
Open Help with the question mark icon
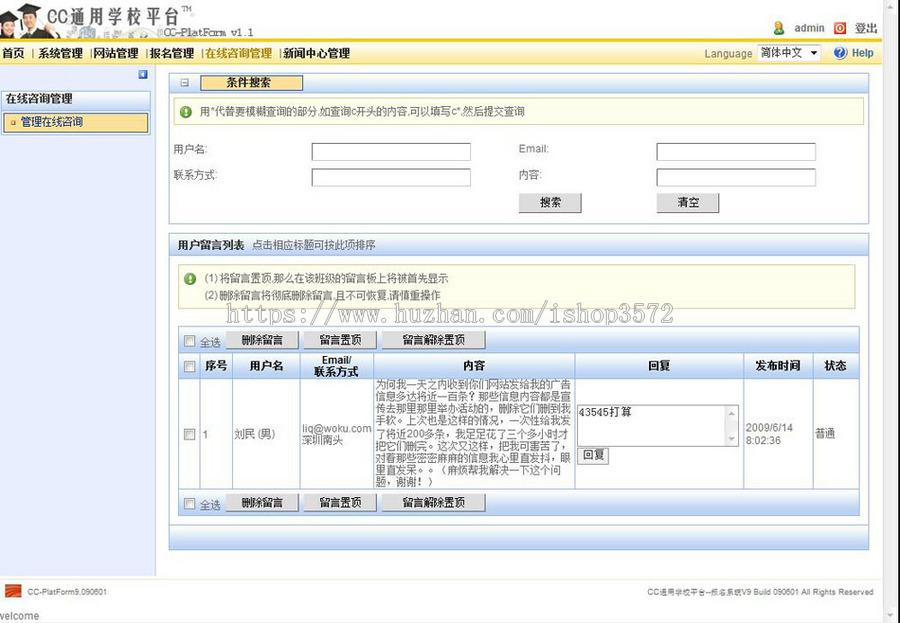coord(838,53)
